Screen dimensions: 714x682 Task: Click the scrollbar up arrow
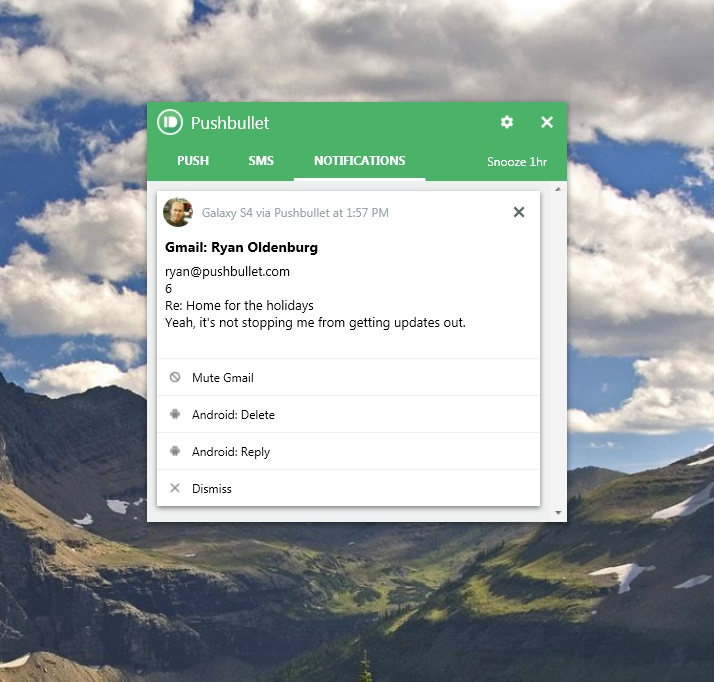click(558, 188)
